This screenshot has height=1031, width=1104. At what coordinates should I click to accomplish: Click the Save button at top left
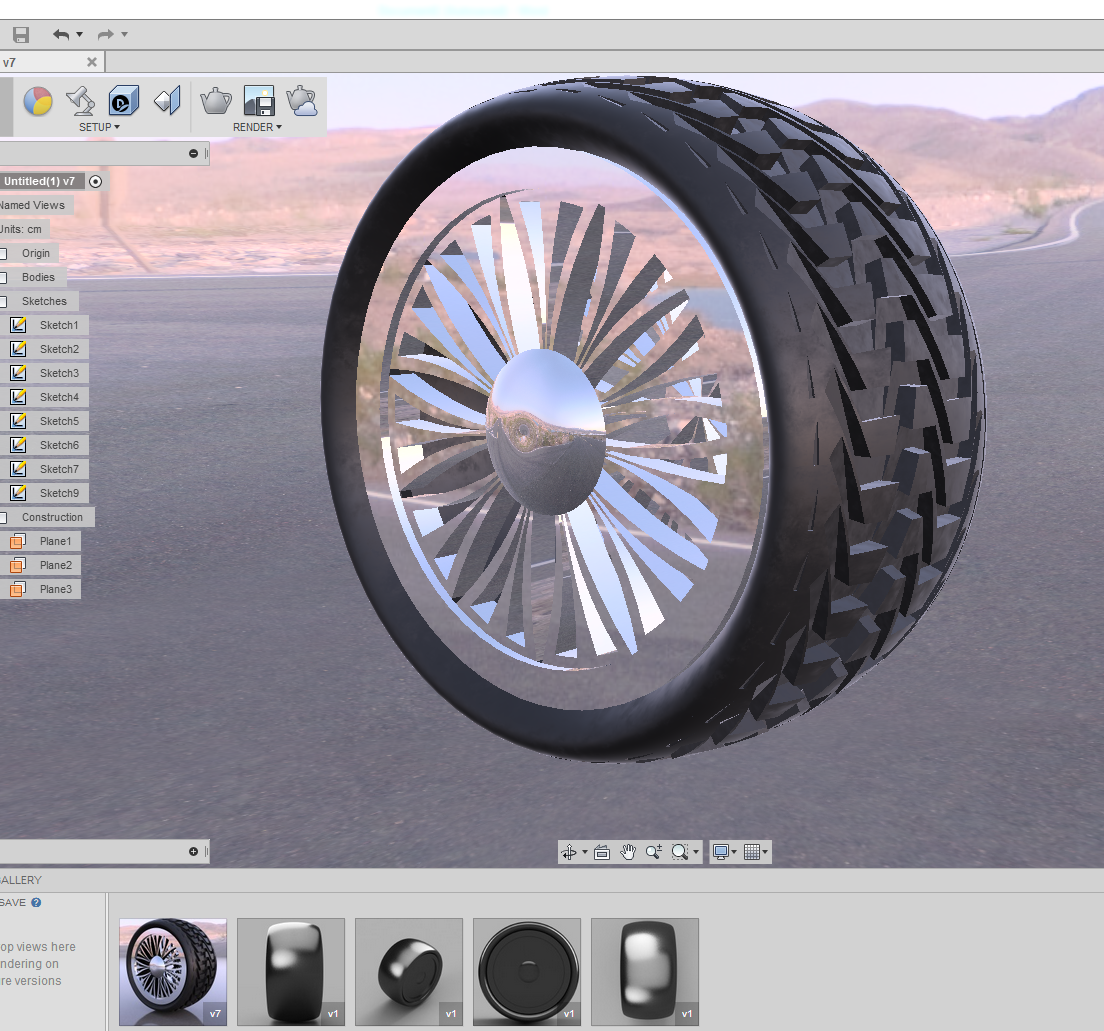[x=20, y=33]
